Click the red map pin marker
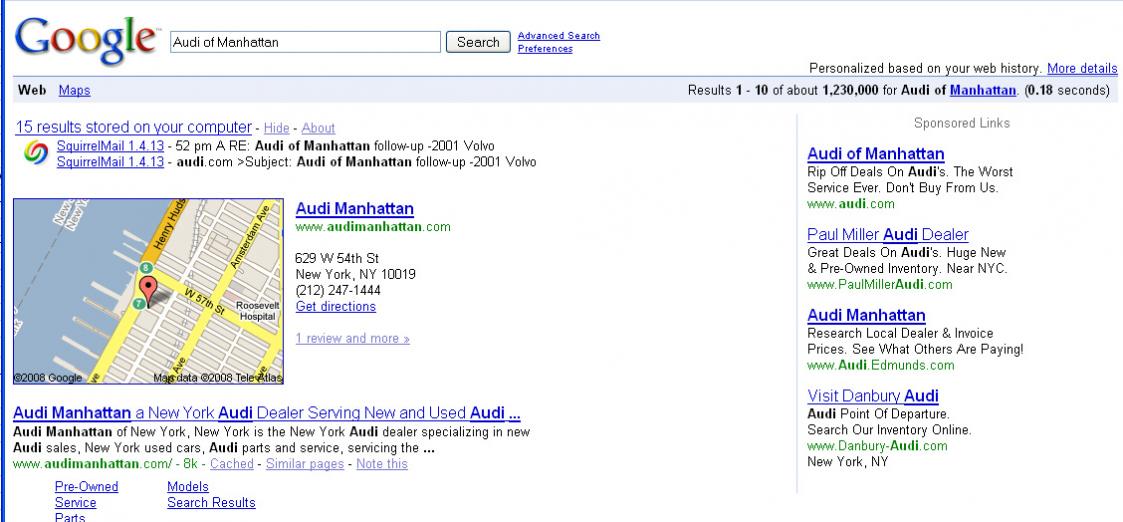The image size is (1123, 522). (146, 291)
